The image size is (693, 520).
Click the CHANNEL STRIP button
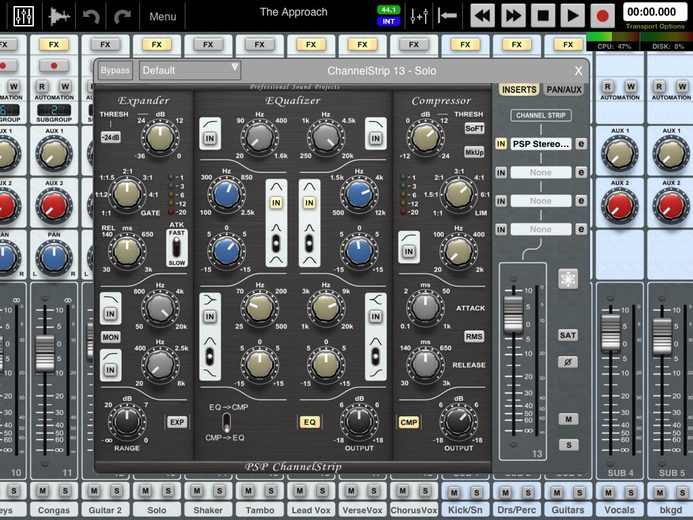541,115
